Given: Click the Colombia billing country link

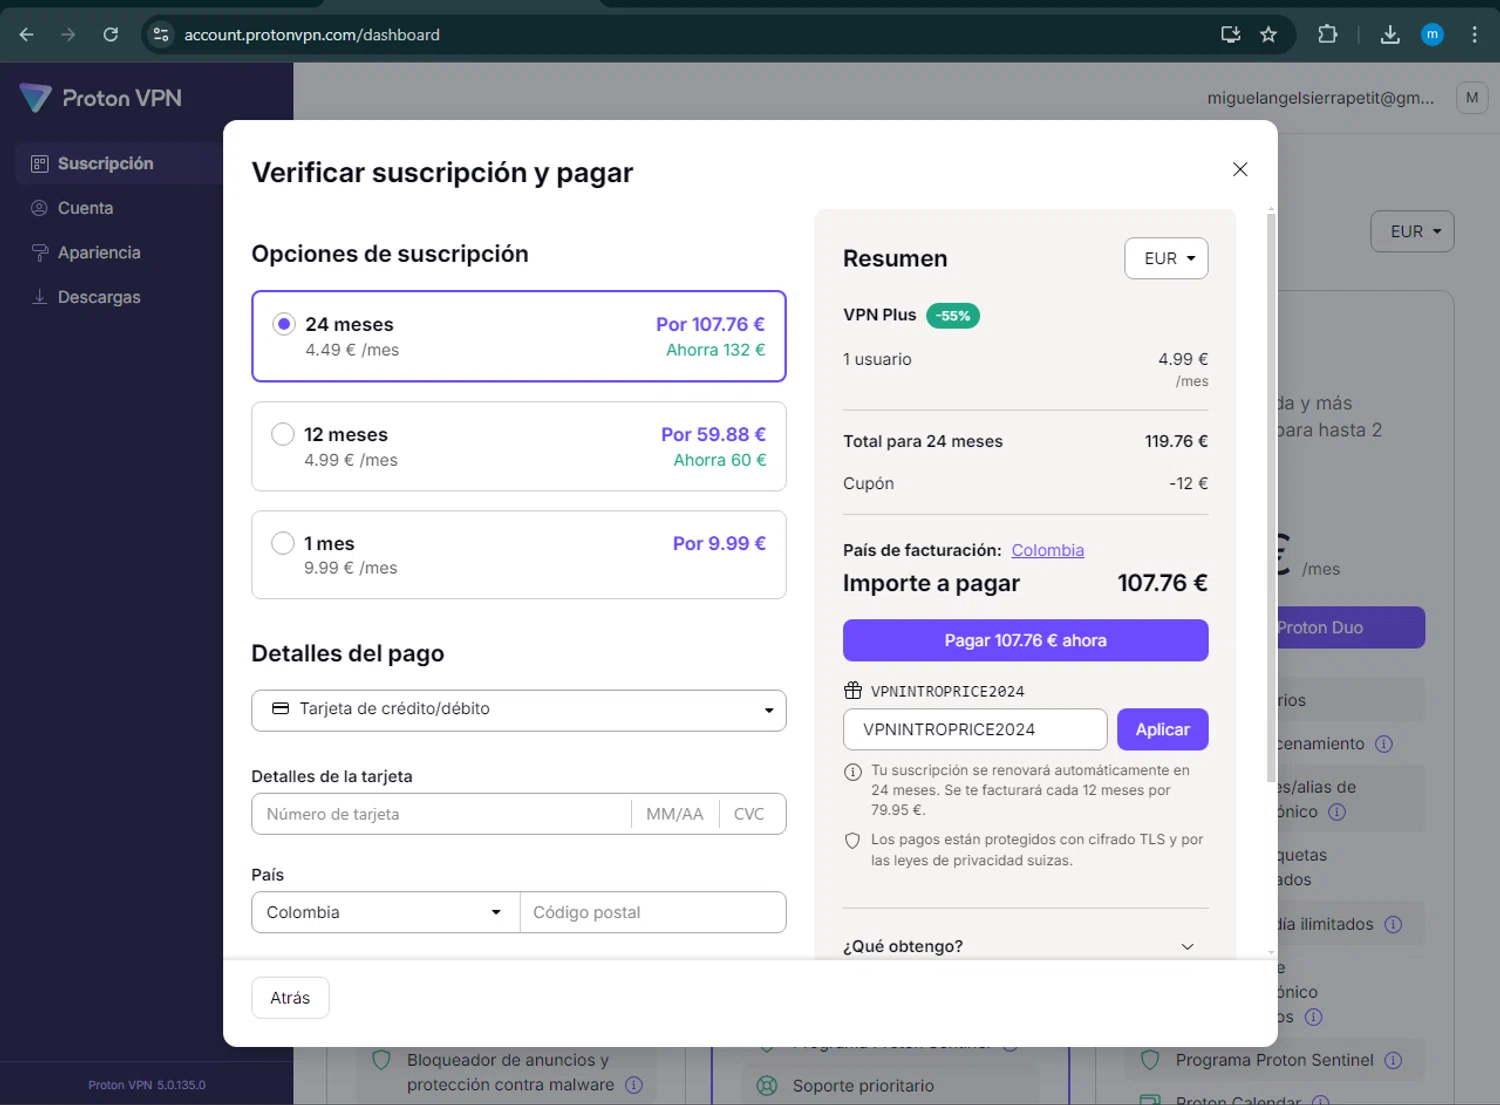Looking at the screenshot, I should 1047,550.
